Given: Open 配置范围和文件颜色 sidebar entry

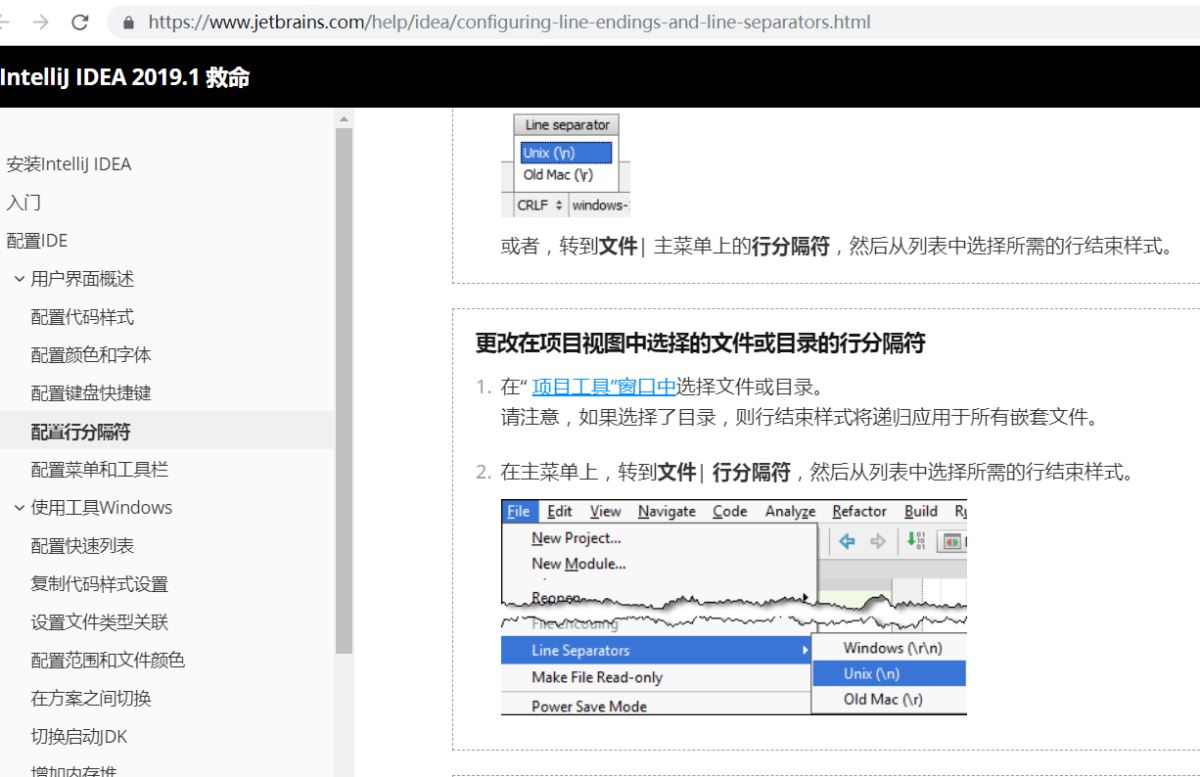Looking at the screenshot, I should pyautogui.click(x=108, y=660).
